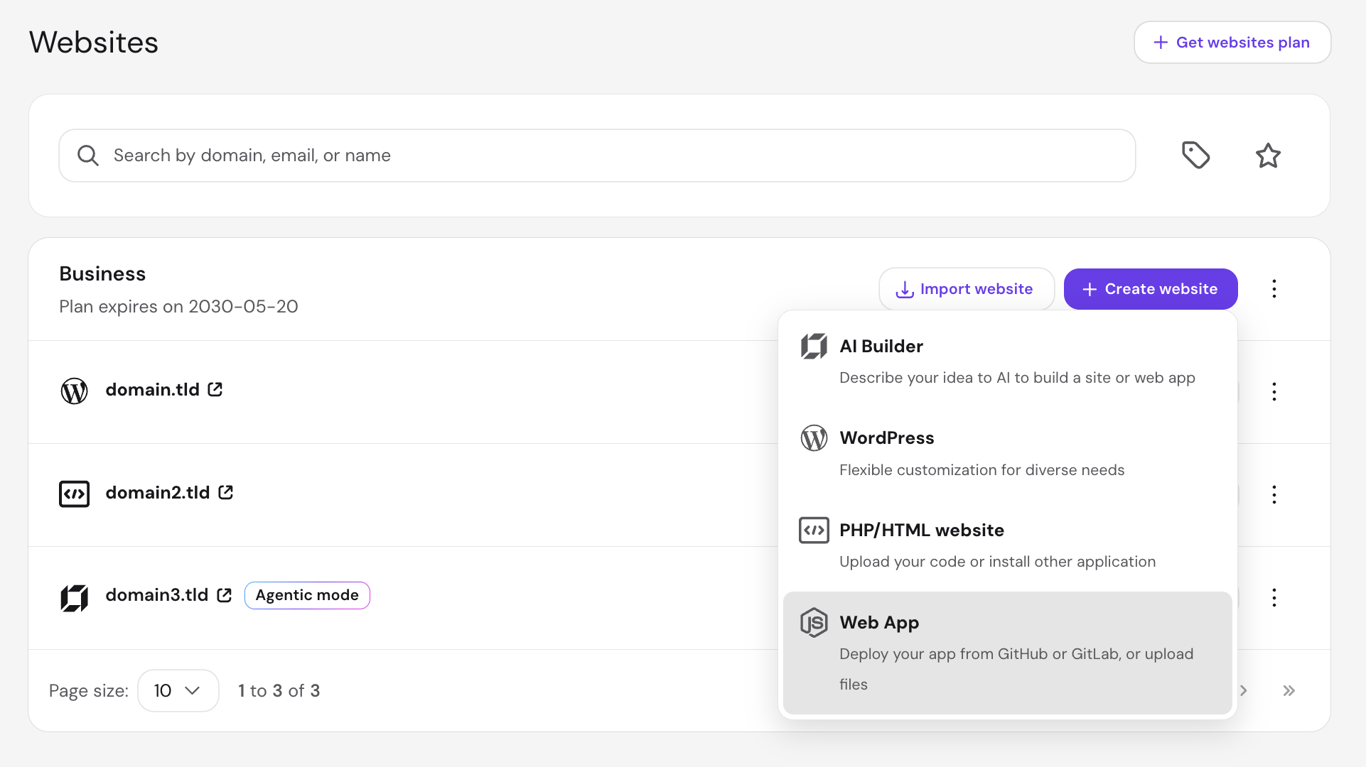Open kebab menu for domain2.tld row

point(1274,495)
